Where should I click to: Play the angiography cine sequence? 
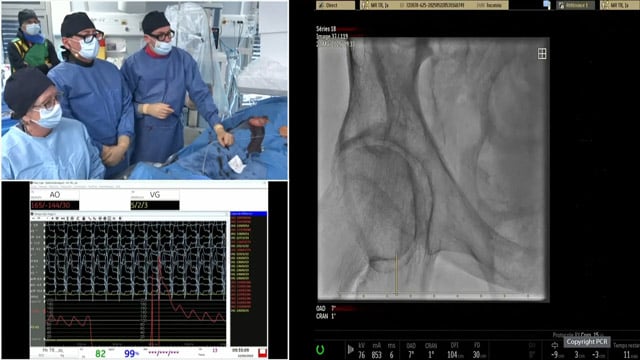[350, 350]
